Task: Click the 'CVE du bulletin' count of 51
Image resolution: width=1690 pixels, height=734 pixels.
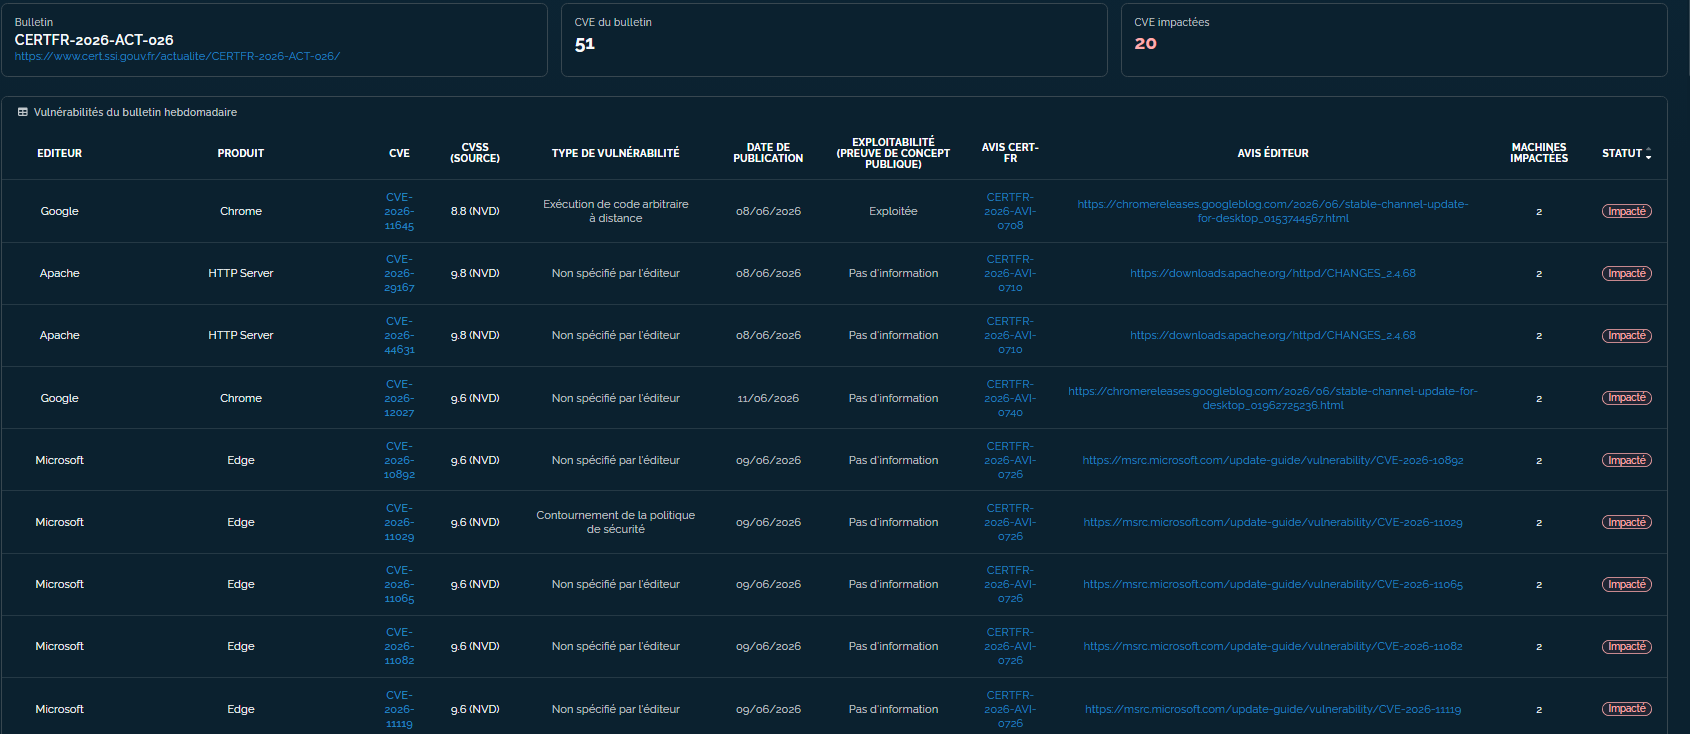Action: (x=585, y=44)
